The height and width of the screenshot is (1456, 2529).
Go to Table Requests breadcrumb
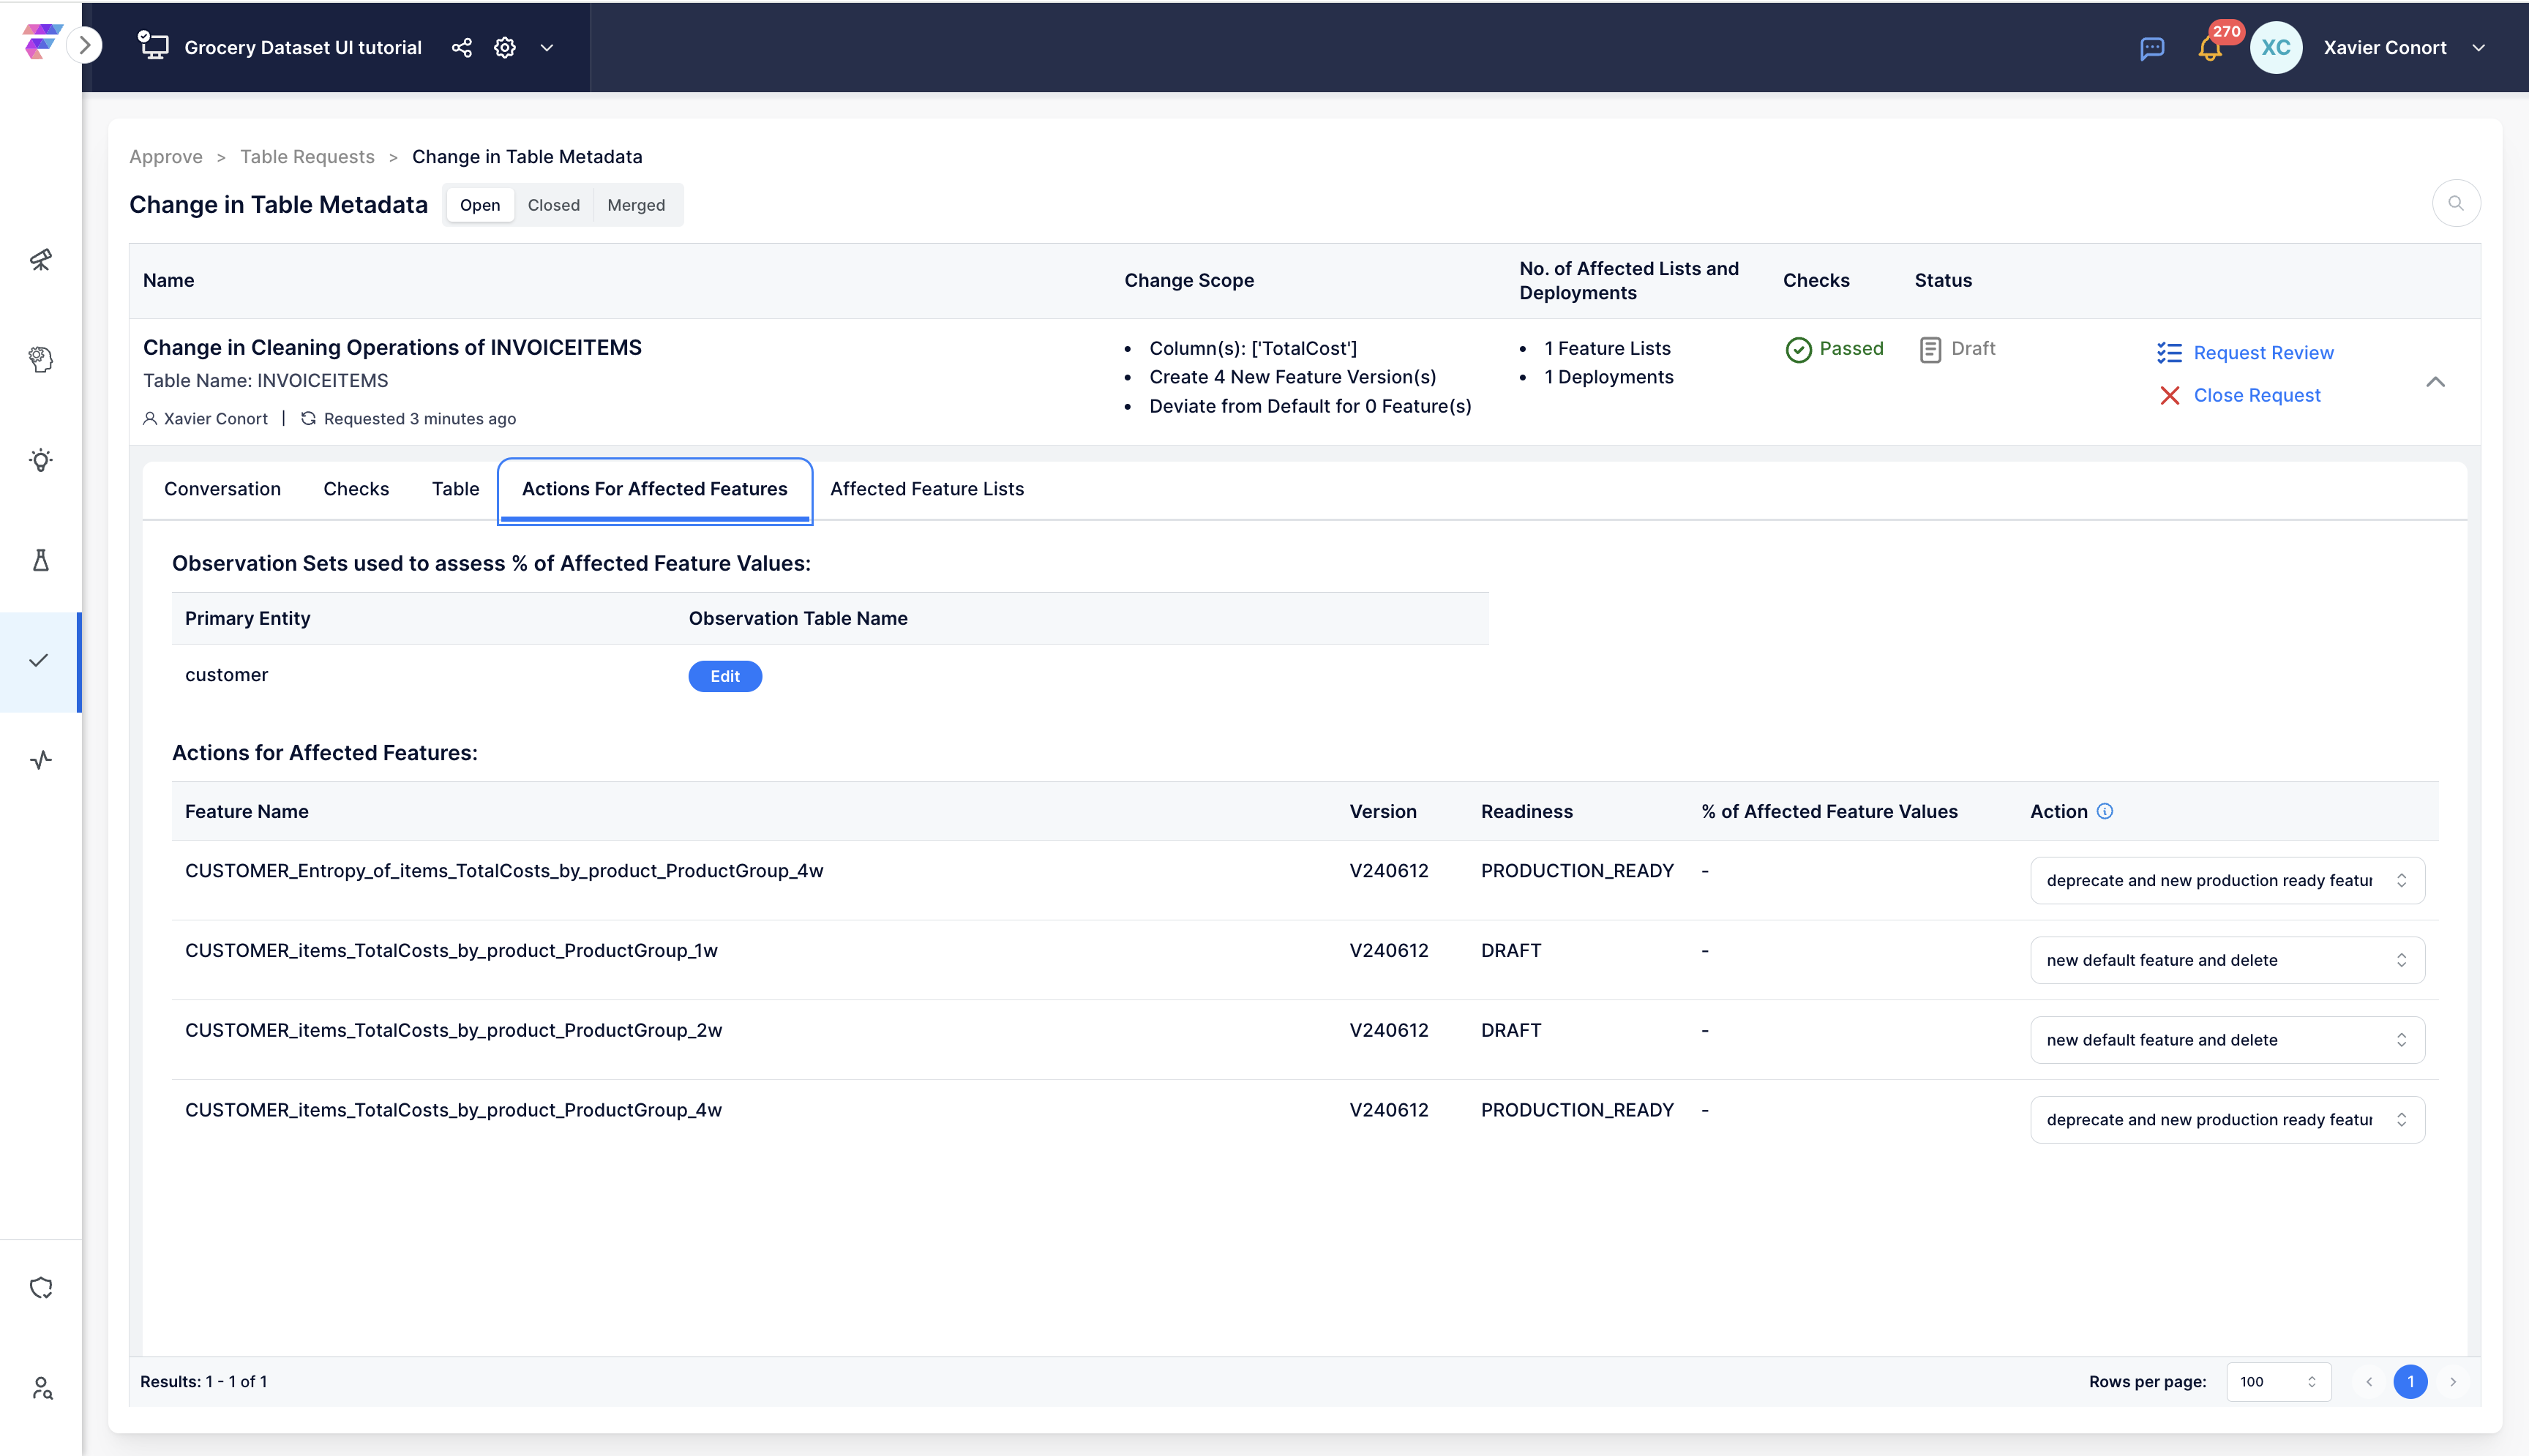[307, 156]
